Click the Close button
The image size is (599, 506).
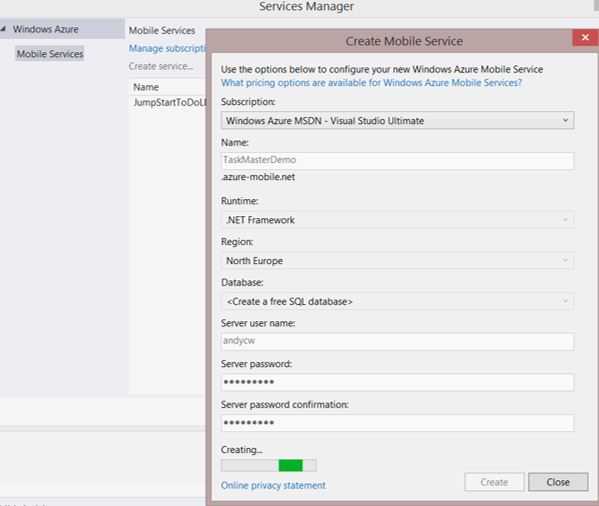pyautogui.click(x=558, y=482)
